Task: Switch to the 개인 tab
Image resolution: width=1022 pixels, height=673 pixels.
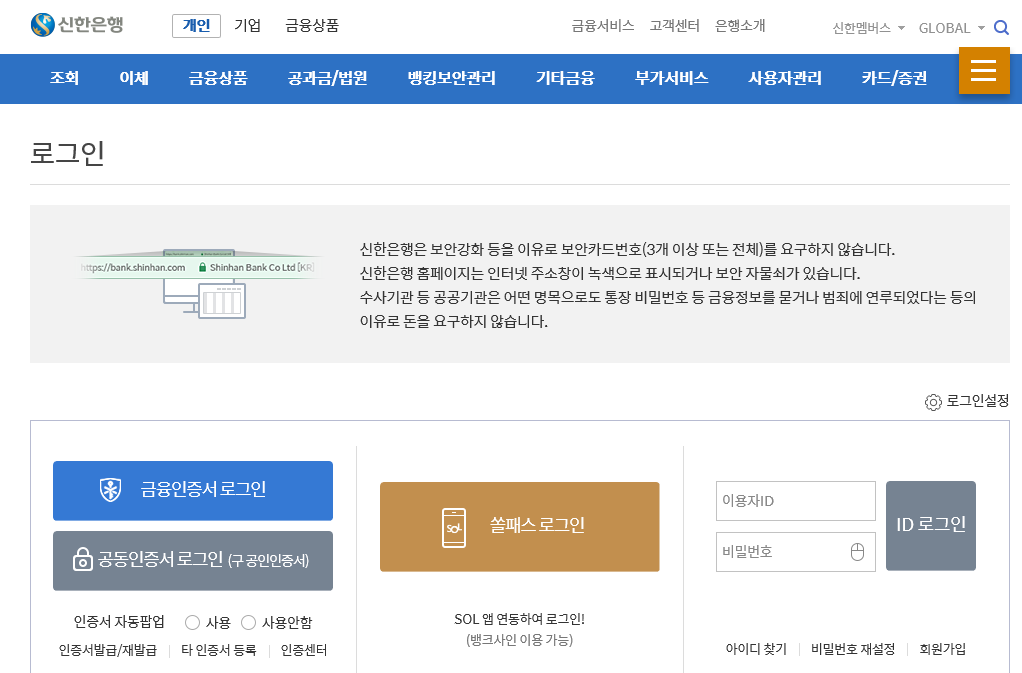Action: click(196, 25)
